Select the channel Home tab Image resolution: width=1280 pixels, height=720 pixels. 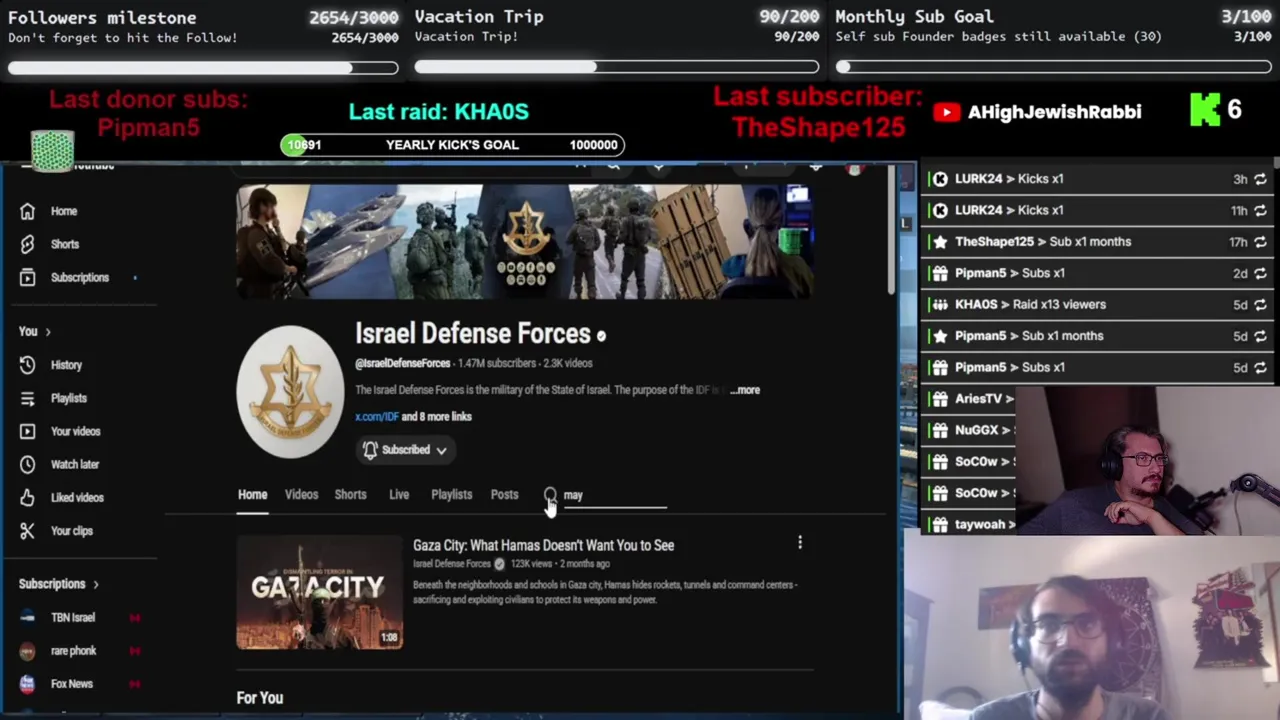(252, 495)
